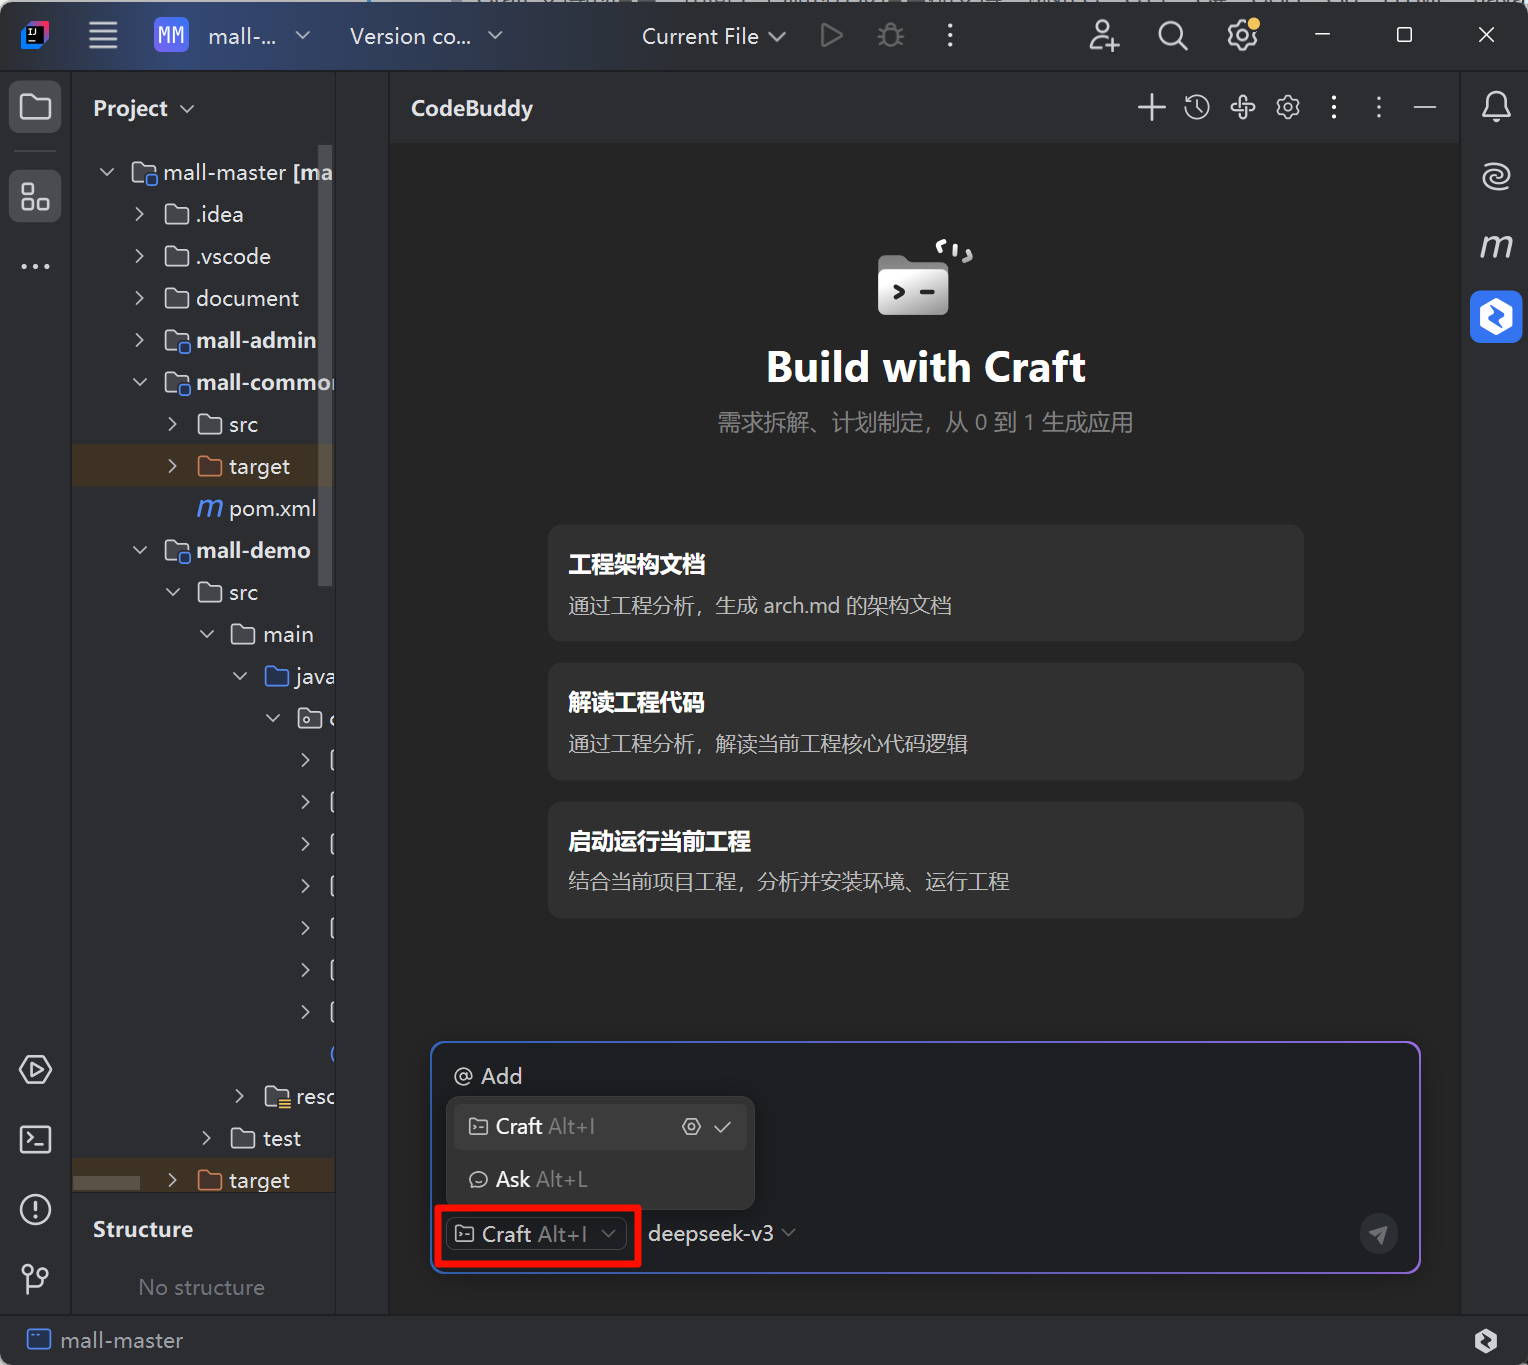Click the 工程架构文档 suggestion card
The image size is (1528, 1365).
coord(925,583)
